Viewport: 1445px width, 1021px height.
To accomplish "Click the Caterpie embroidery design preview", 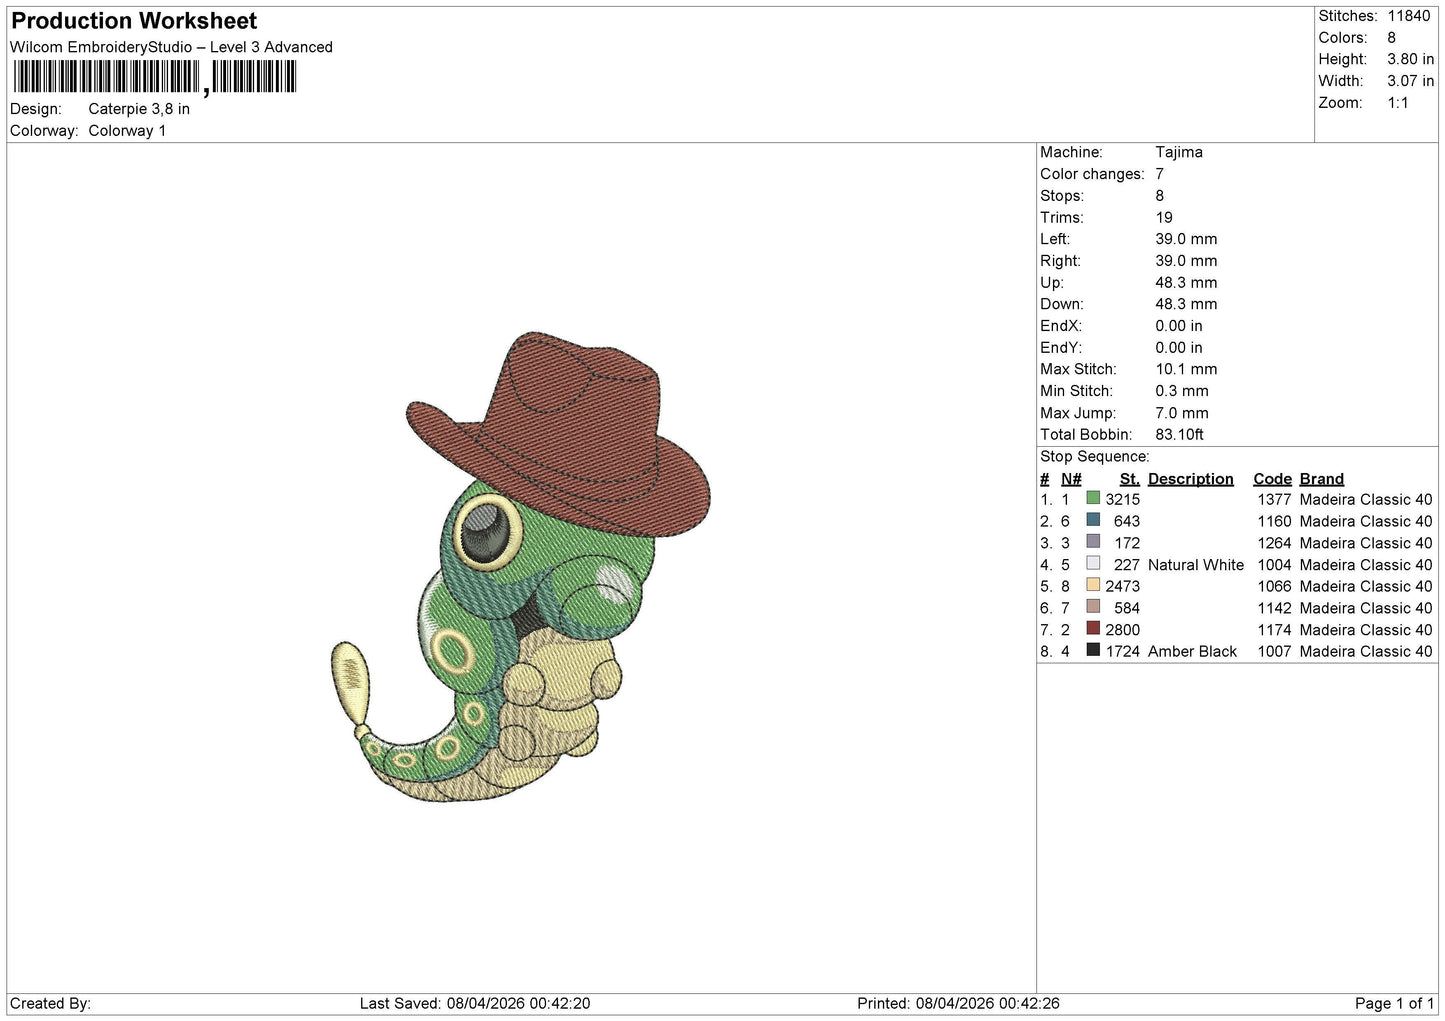I will [x=520, y=567].
